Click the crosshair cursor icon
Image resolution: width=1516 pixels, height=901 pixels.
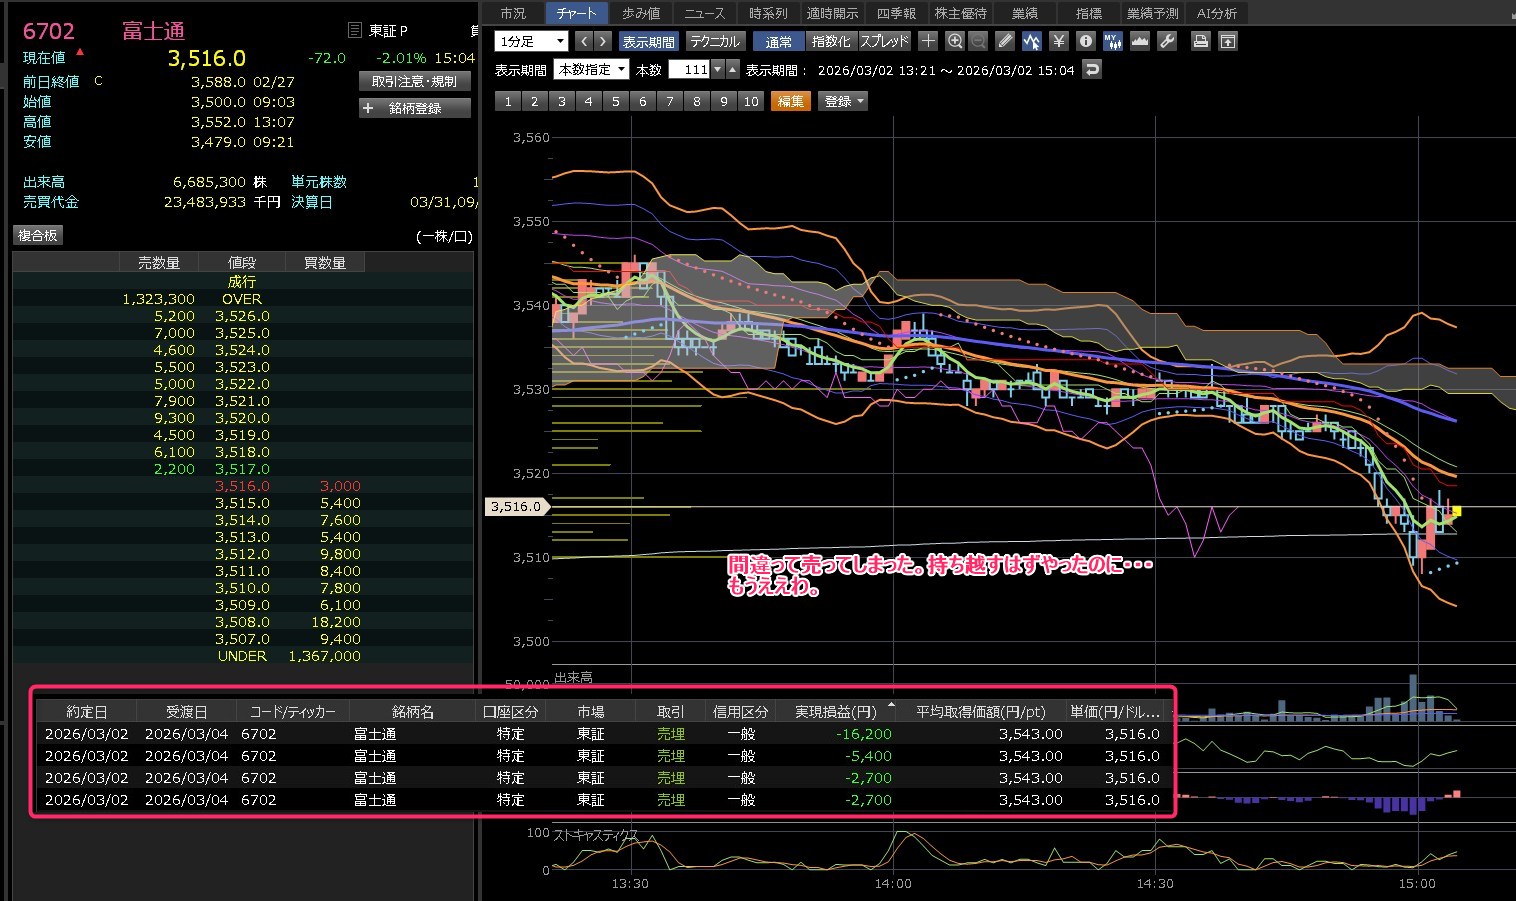click(928, 41)
